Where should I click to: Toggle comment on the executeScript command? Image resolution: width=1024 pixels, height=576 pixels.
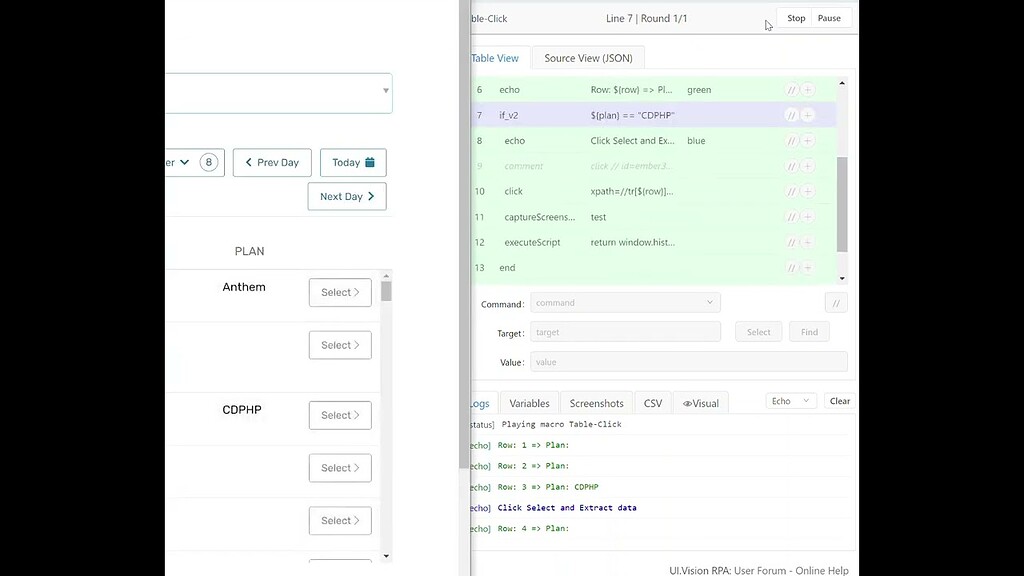(791, 242)
